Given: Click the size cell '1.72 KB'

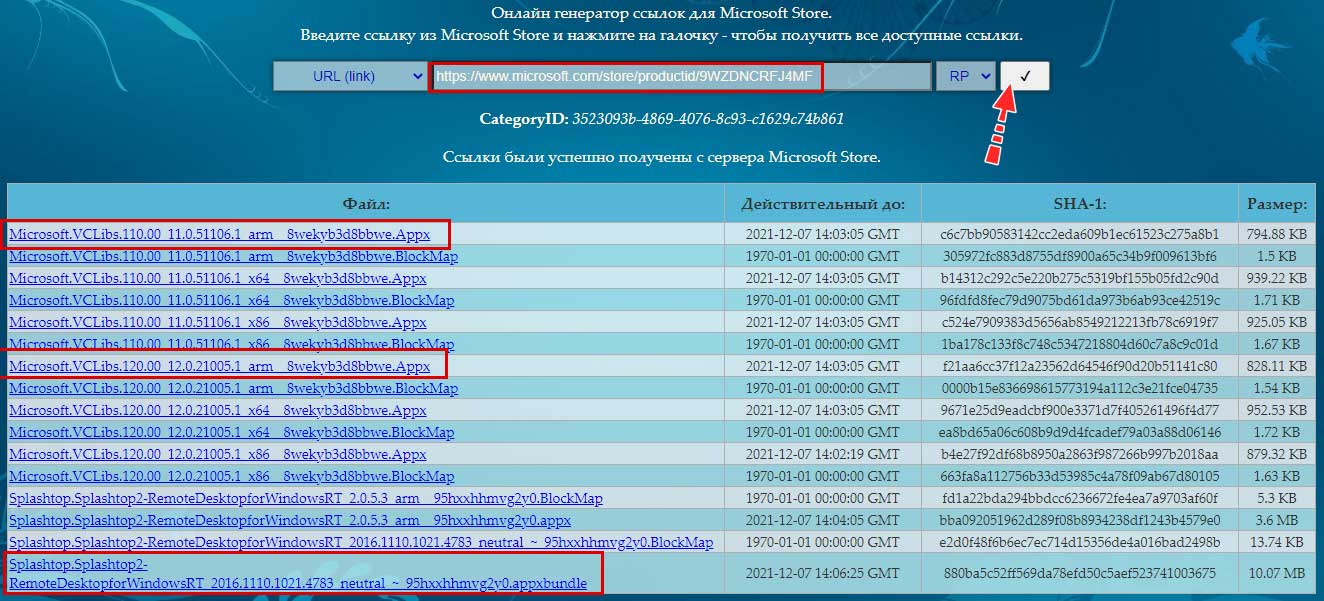Looking at the screenshot, I should [1277, 432].
